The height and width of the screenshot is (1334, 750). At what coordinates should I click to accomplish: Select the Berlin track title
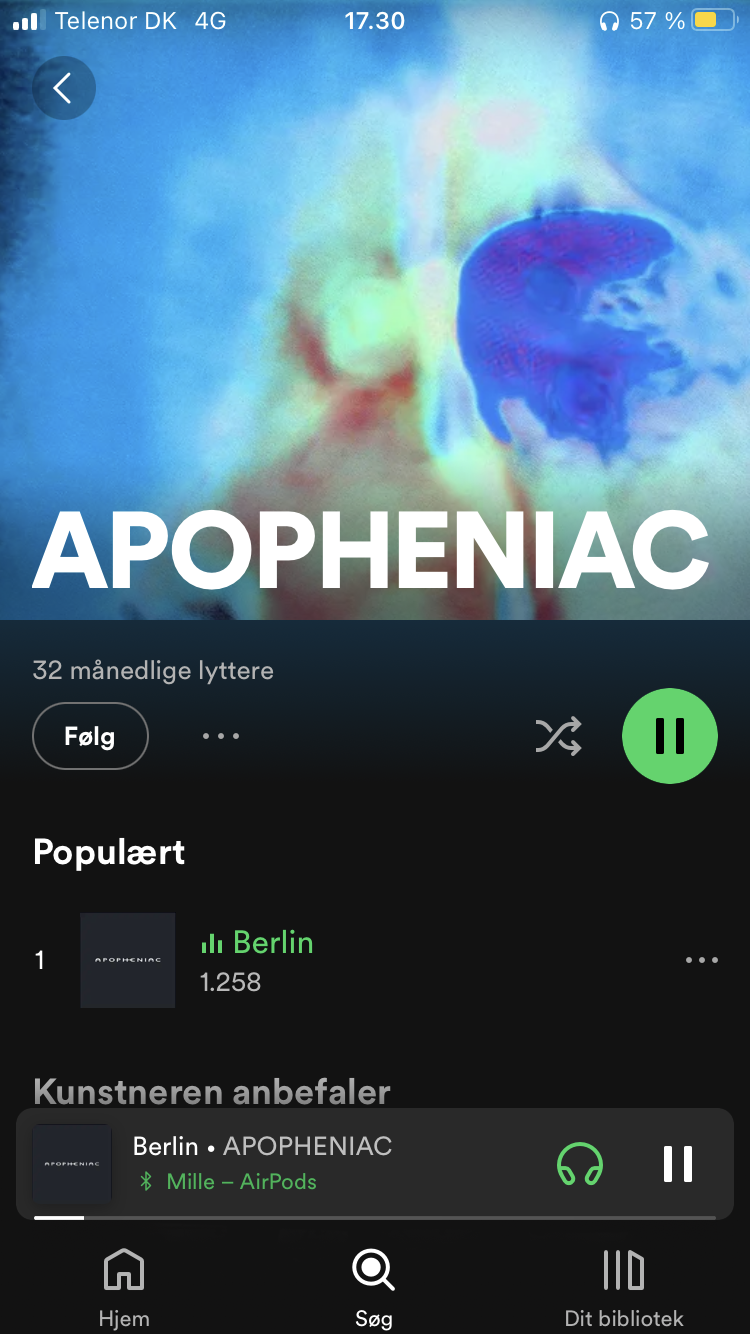pyautogui.click(x=273, y=942)
